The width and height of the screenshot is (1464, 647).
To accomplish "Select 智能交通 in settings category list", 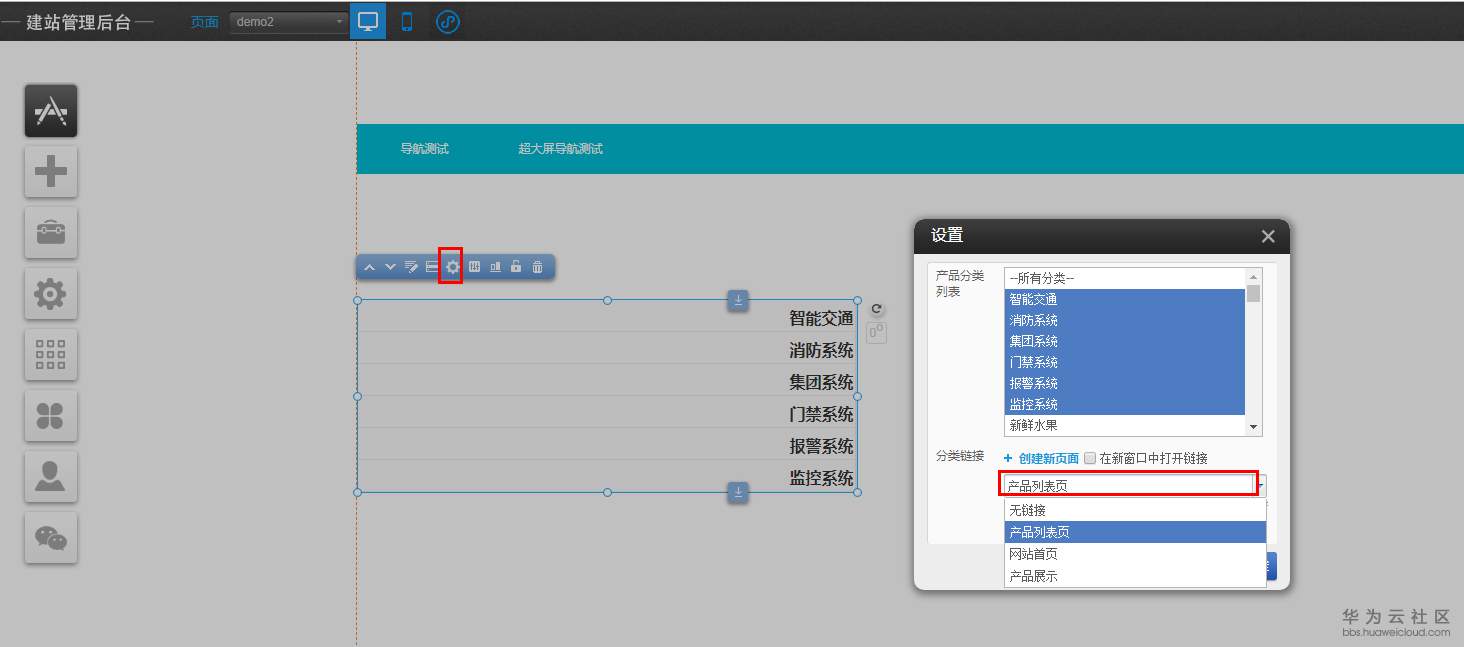I will pyautogui.click(x=1125, y=299).
